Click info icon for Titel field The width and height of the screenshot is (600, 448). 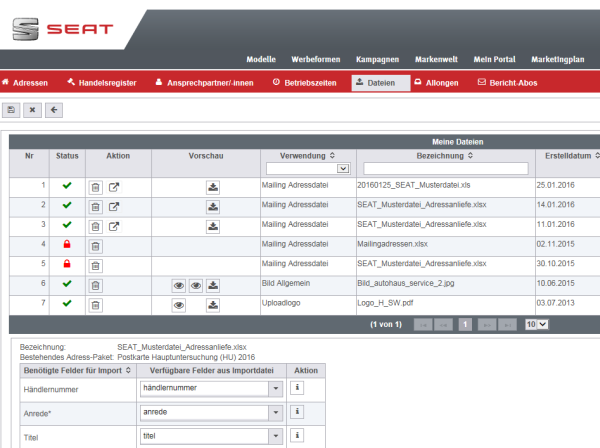[297, 435]
